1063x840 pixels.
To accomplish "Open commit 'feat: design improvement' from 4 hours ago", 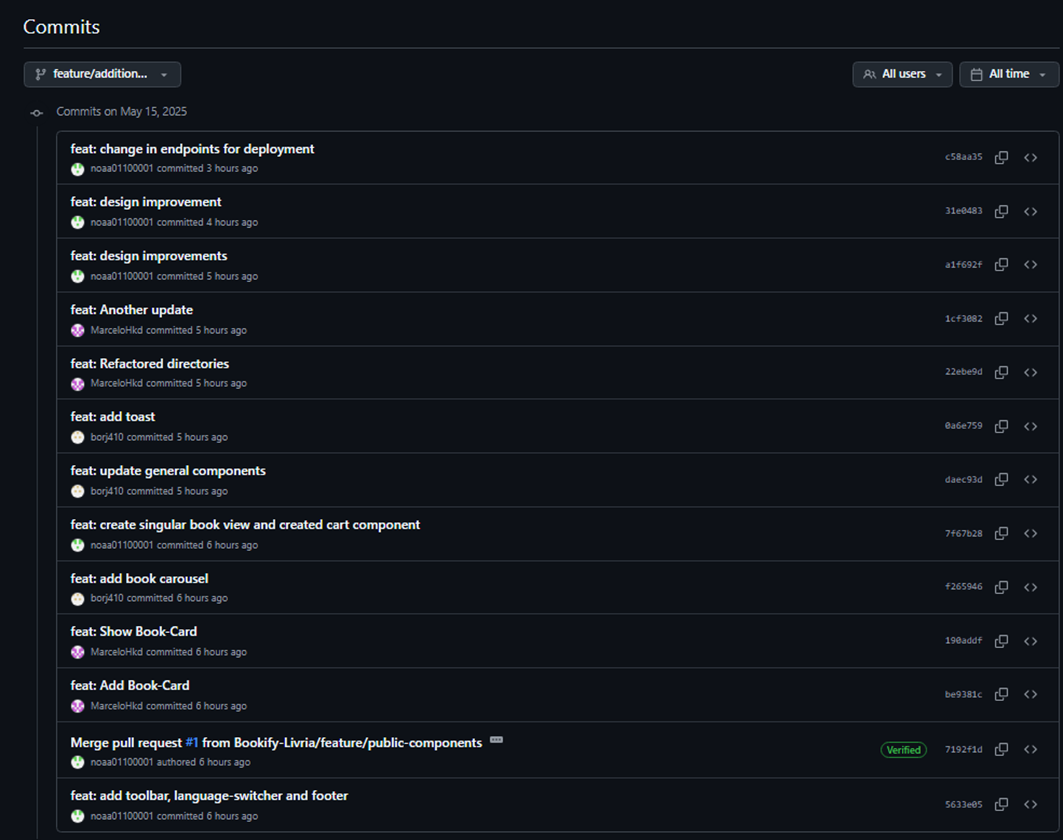I will (146, 202).
